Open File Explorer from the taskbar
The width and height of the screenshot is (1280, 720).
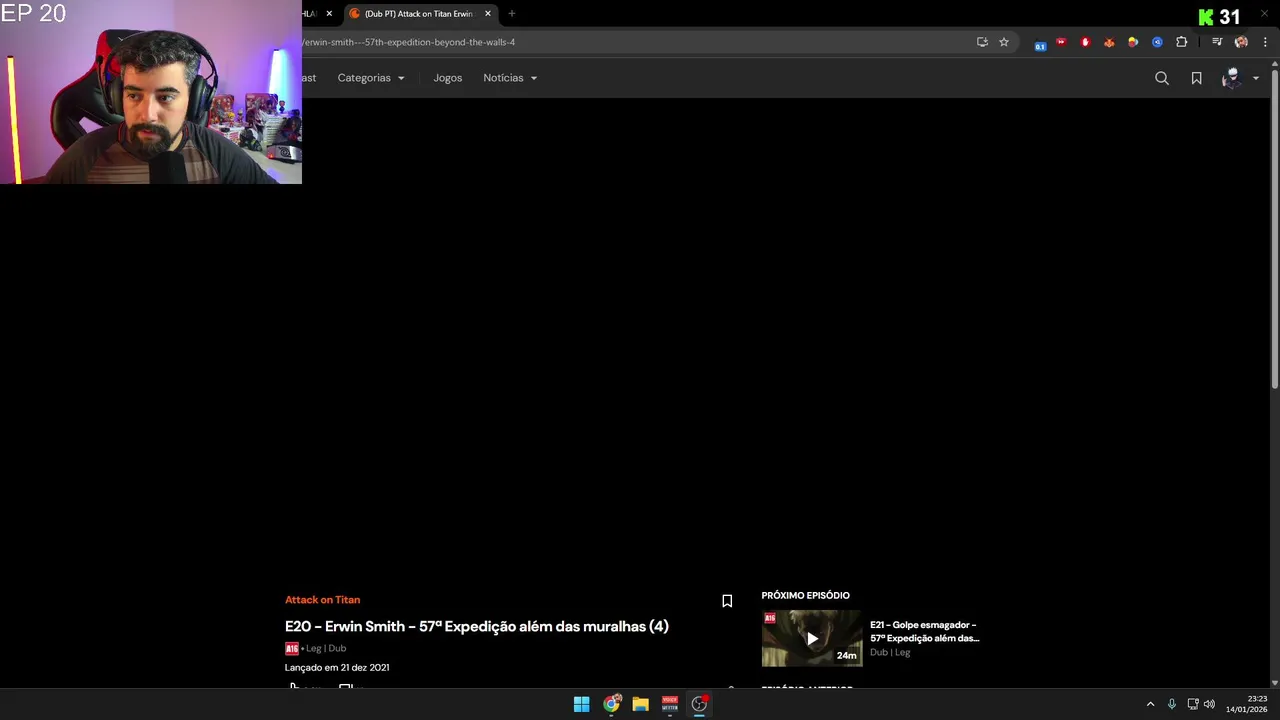click(640, 704)
